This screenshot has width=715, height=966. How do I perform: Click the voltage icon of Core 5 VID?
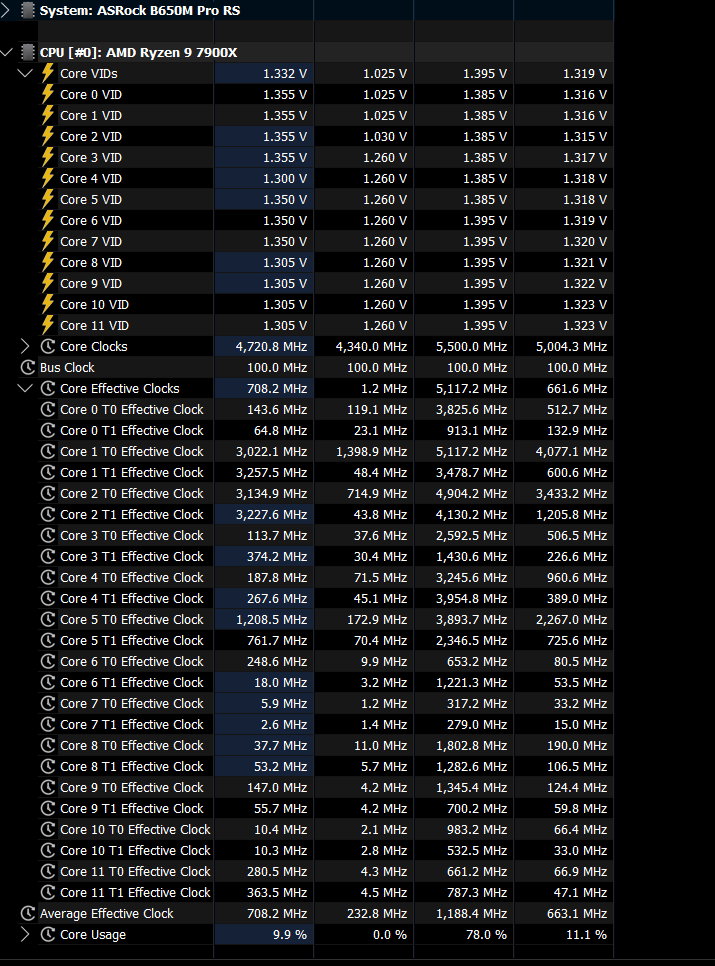coord(47,199)
